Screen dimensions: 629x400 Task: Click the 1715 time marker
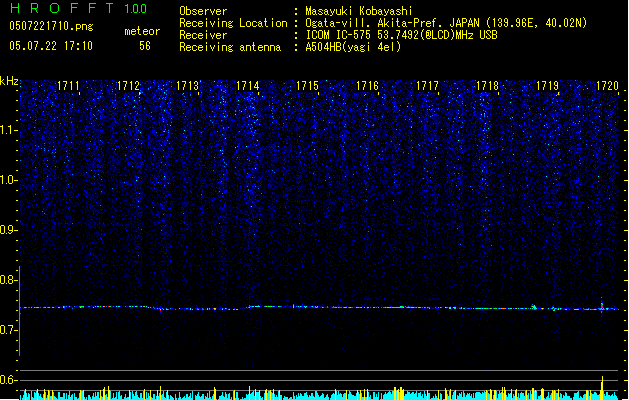pos(307,86)
